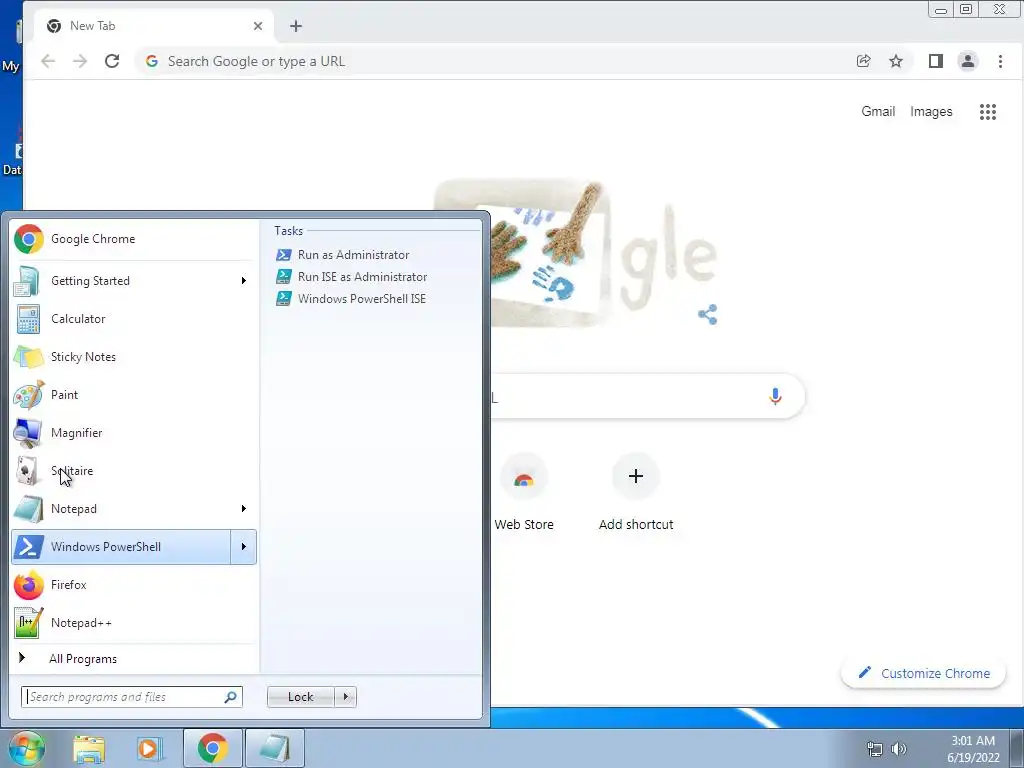Bookmark this tab with the star
The width and height of the screenshot is (1024, 768).
(x=896, y=61)
